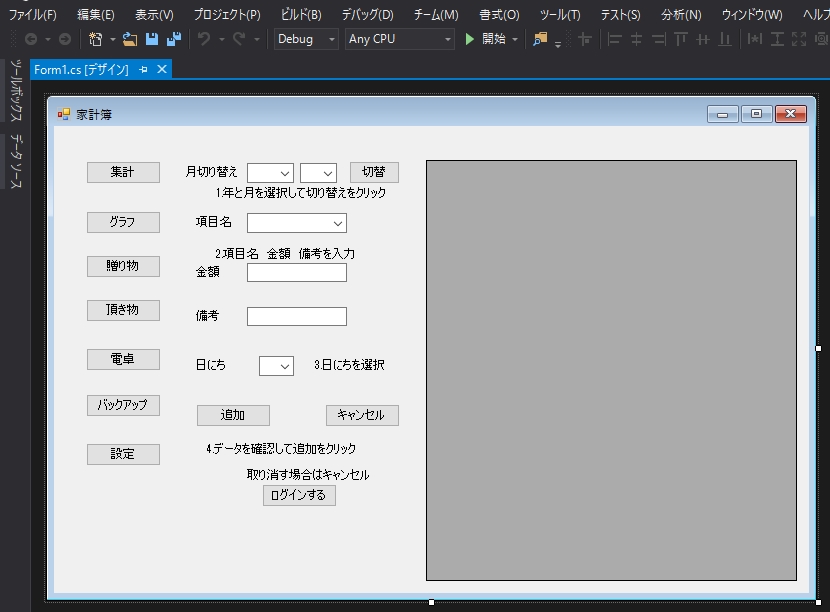Viewport: 830px width, 612px height.
Task: Open the データソース side panel tab
Action: 16,161
